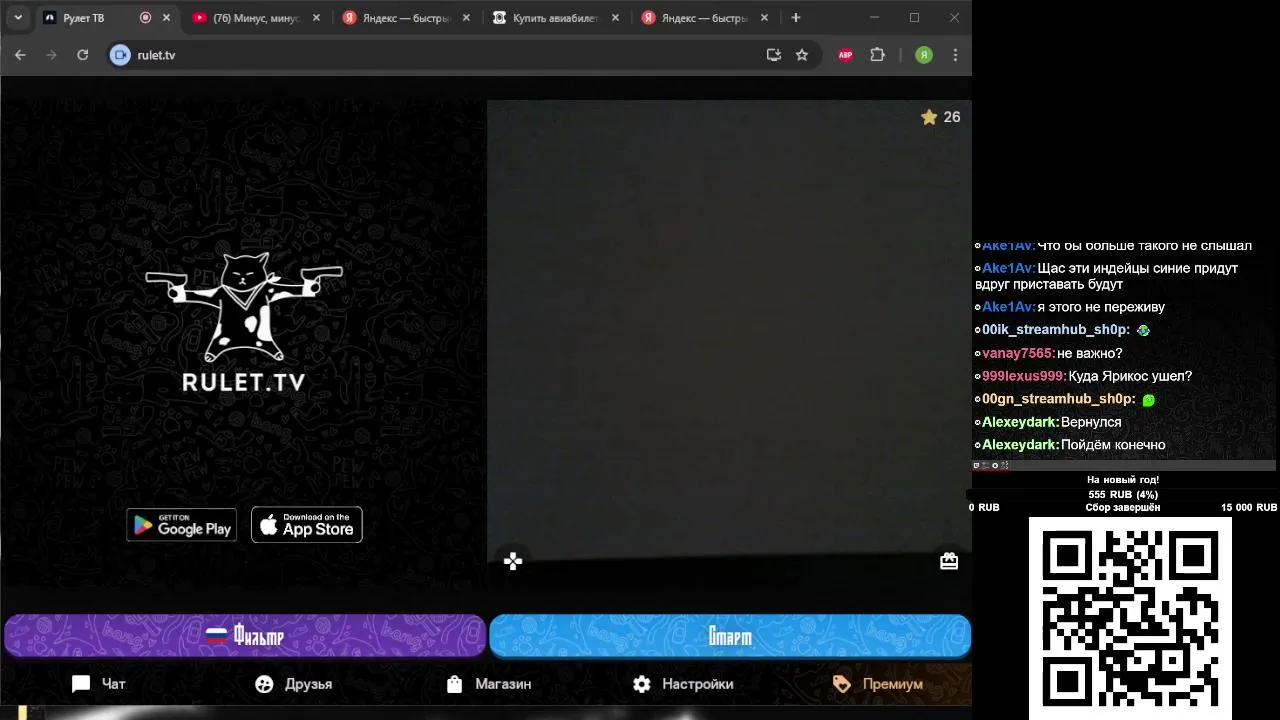
Task: Close the YouTube Минус tab
Action: 316,18
